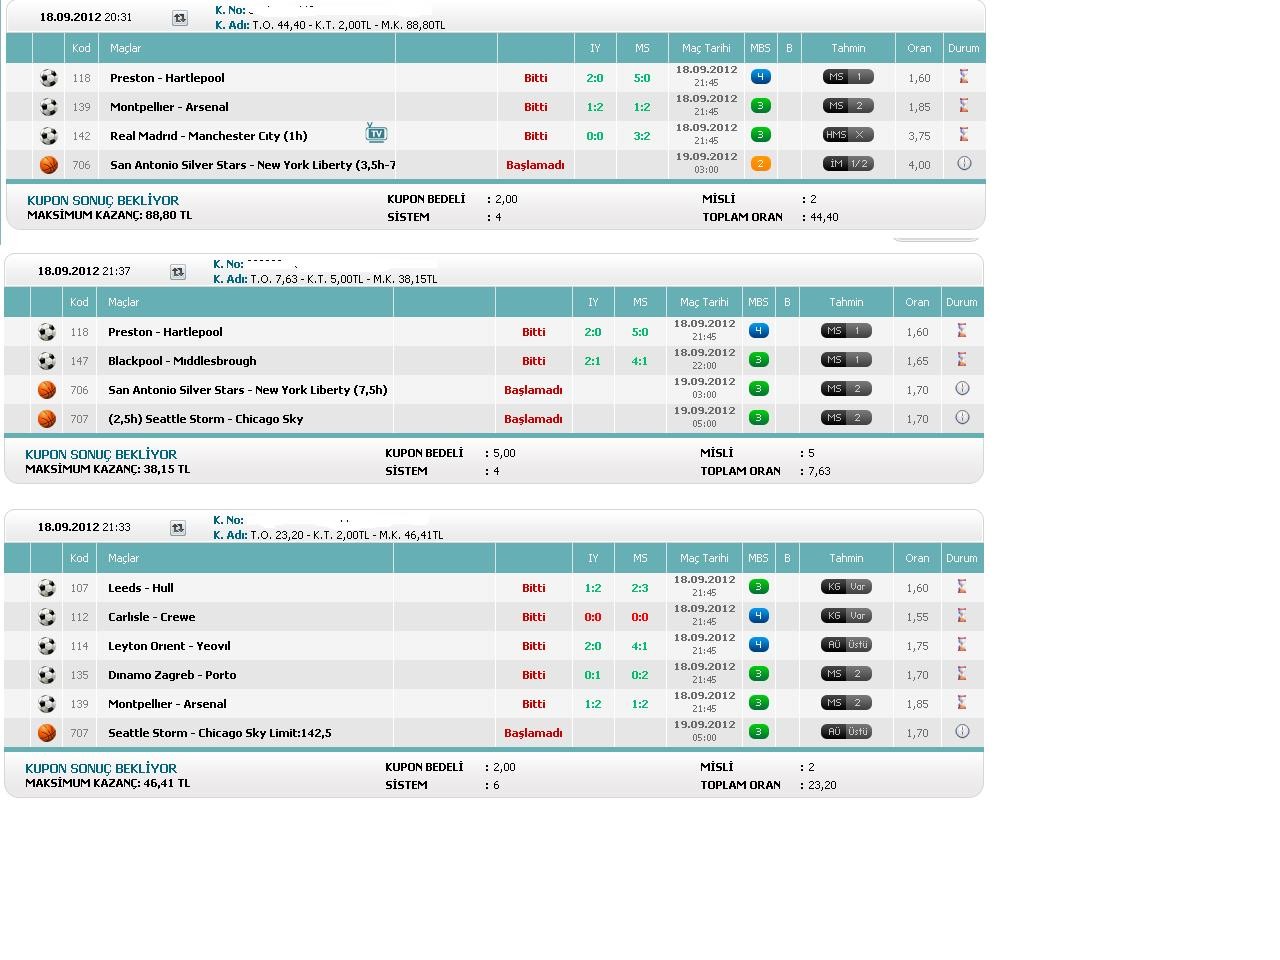Screen dimensions: 1280x960
Task: Click the 4:1 final score in the Leyton Orient row
Action: tap(640, 646)
